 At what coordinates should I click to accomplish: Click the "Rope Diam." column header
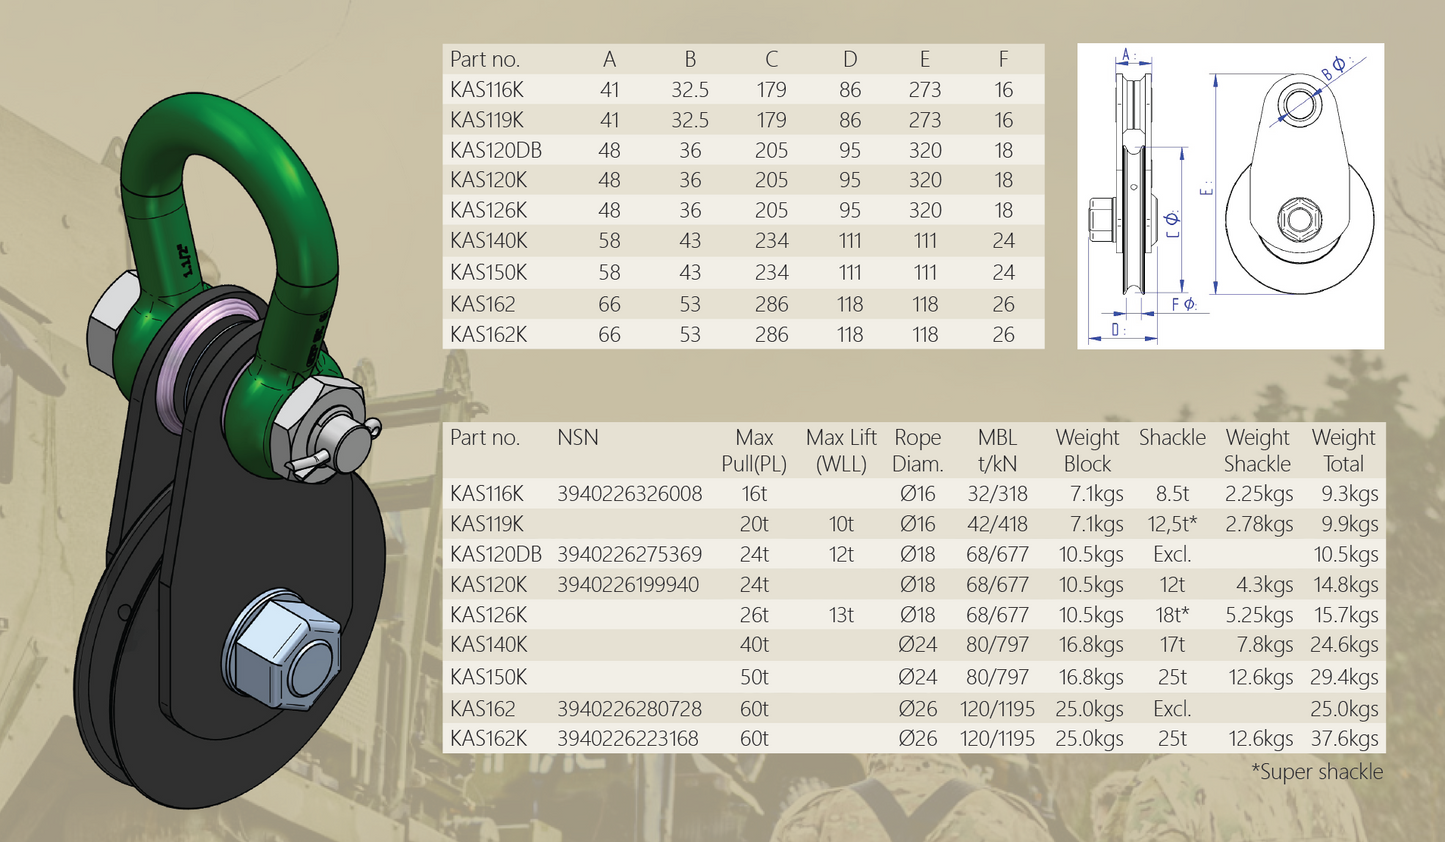918,451
